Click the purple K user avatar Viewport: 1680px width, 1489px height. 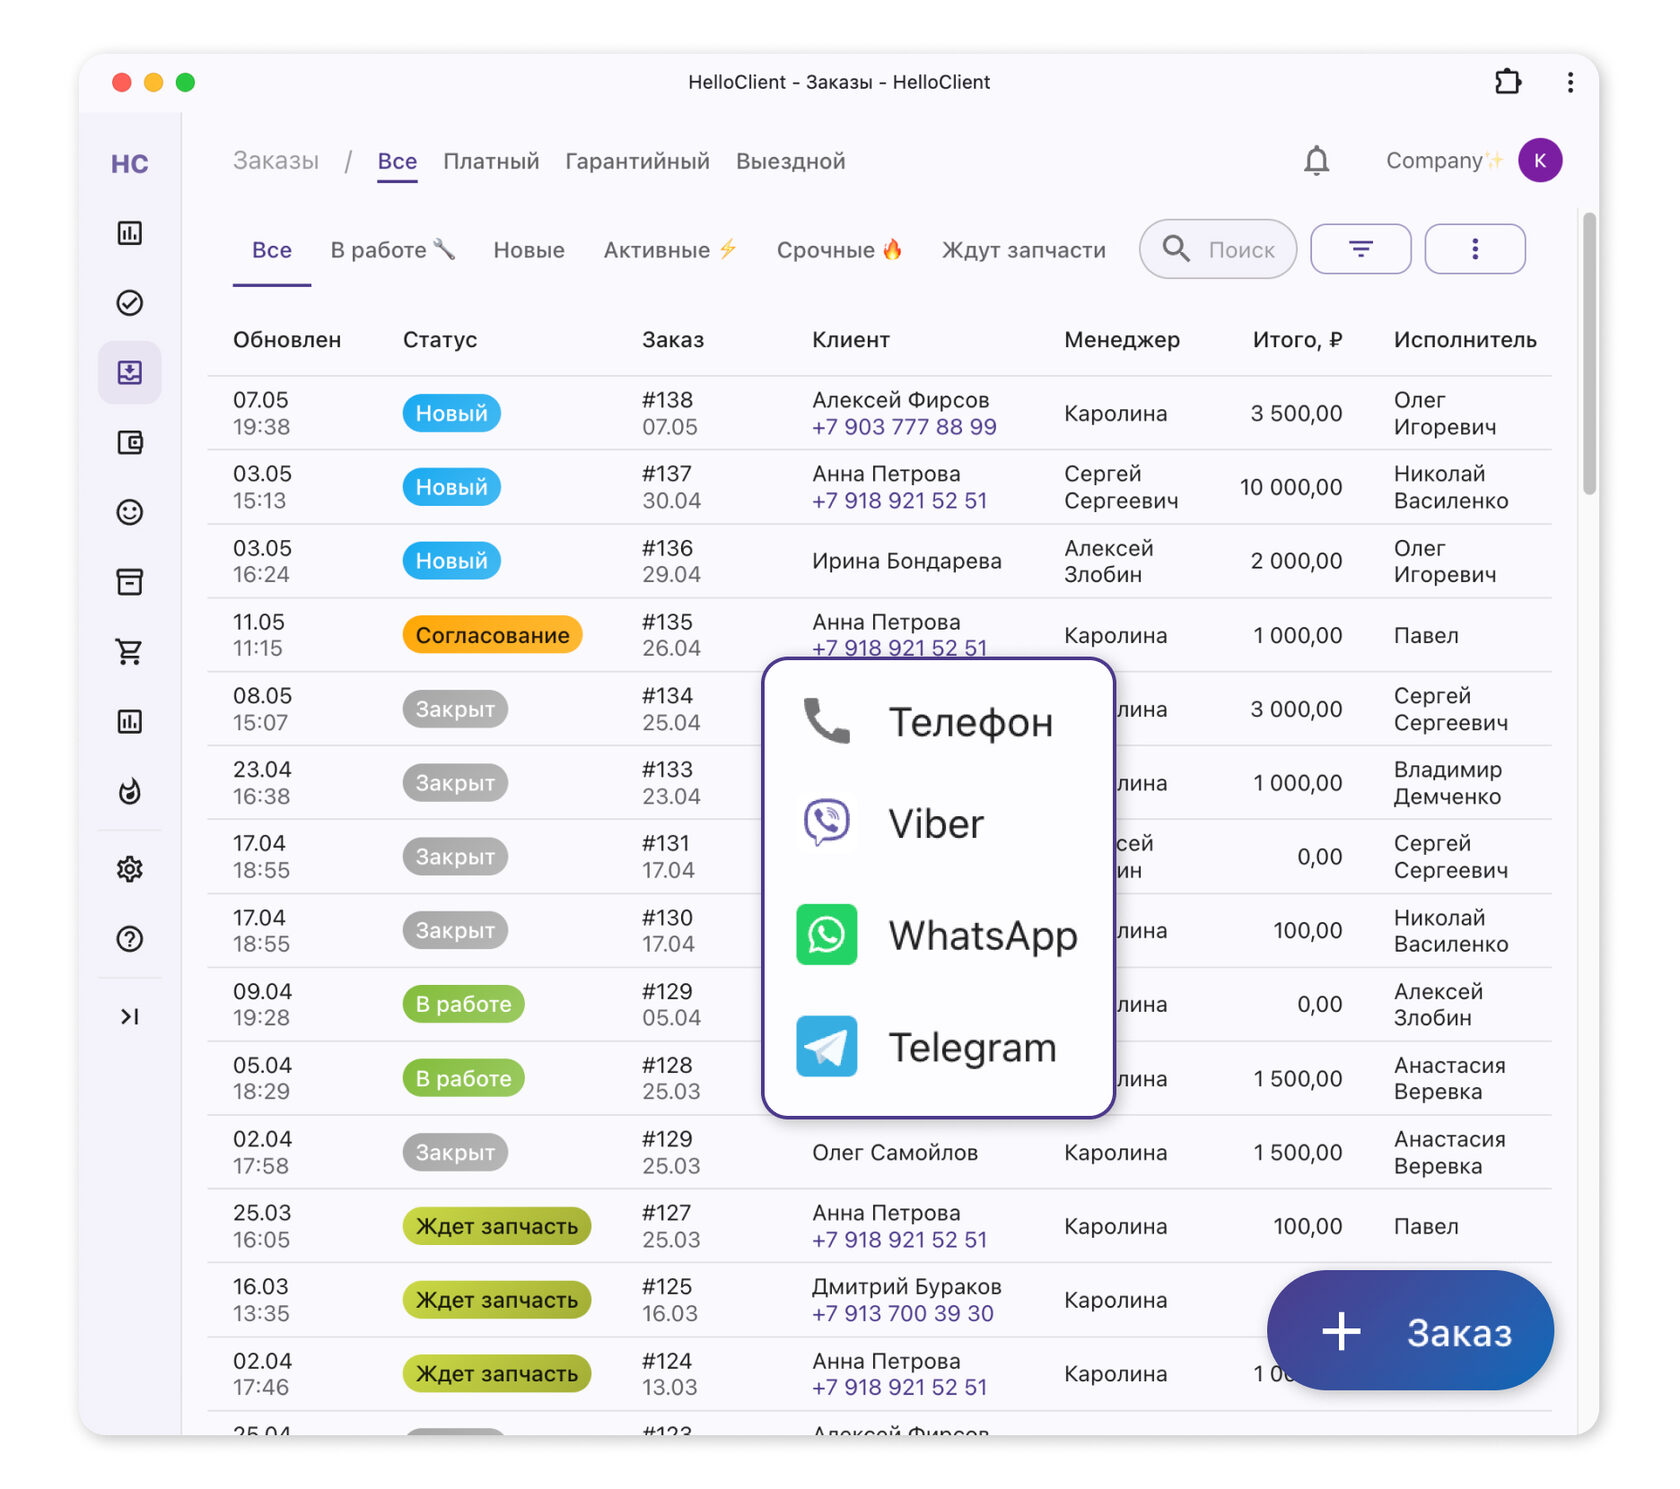[1540, 160]
